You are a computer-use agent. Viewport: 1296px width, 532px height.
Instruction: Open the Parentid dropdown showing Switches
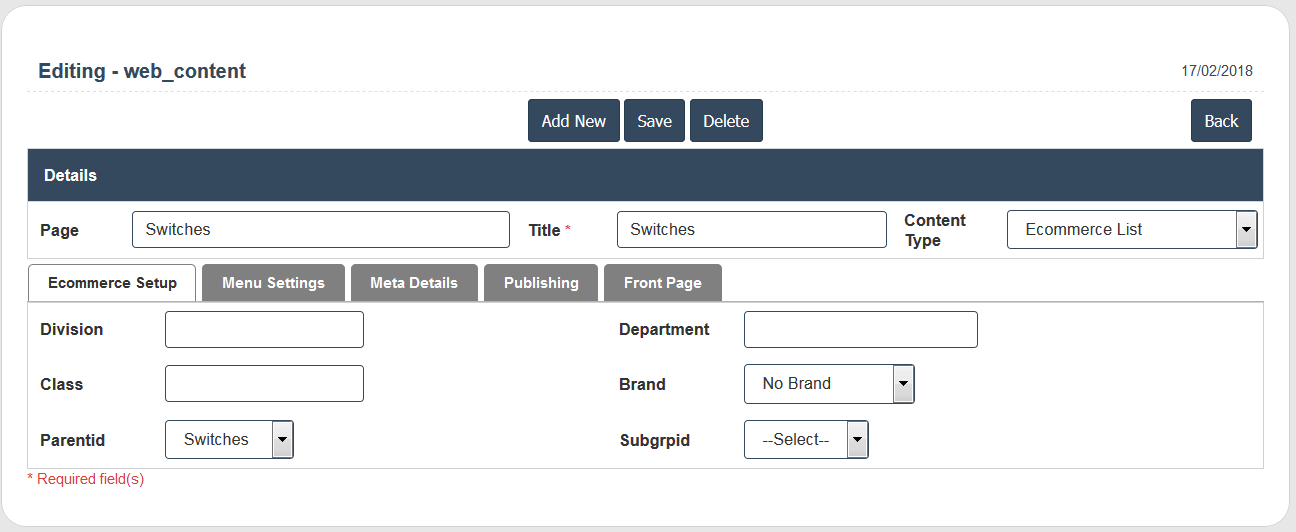tap(229, 440)
